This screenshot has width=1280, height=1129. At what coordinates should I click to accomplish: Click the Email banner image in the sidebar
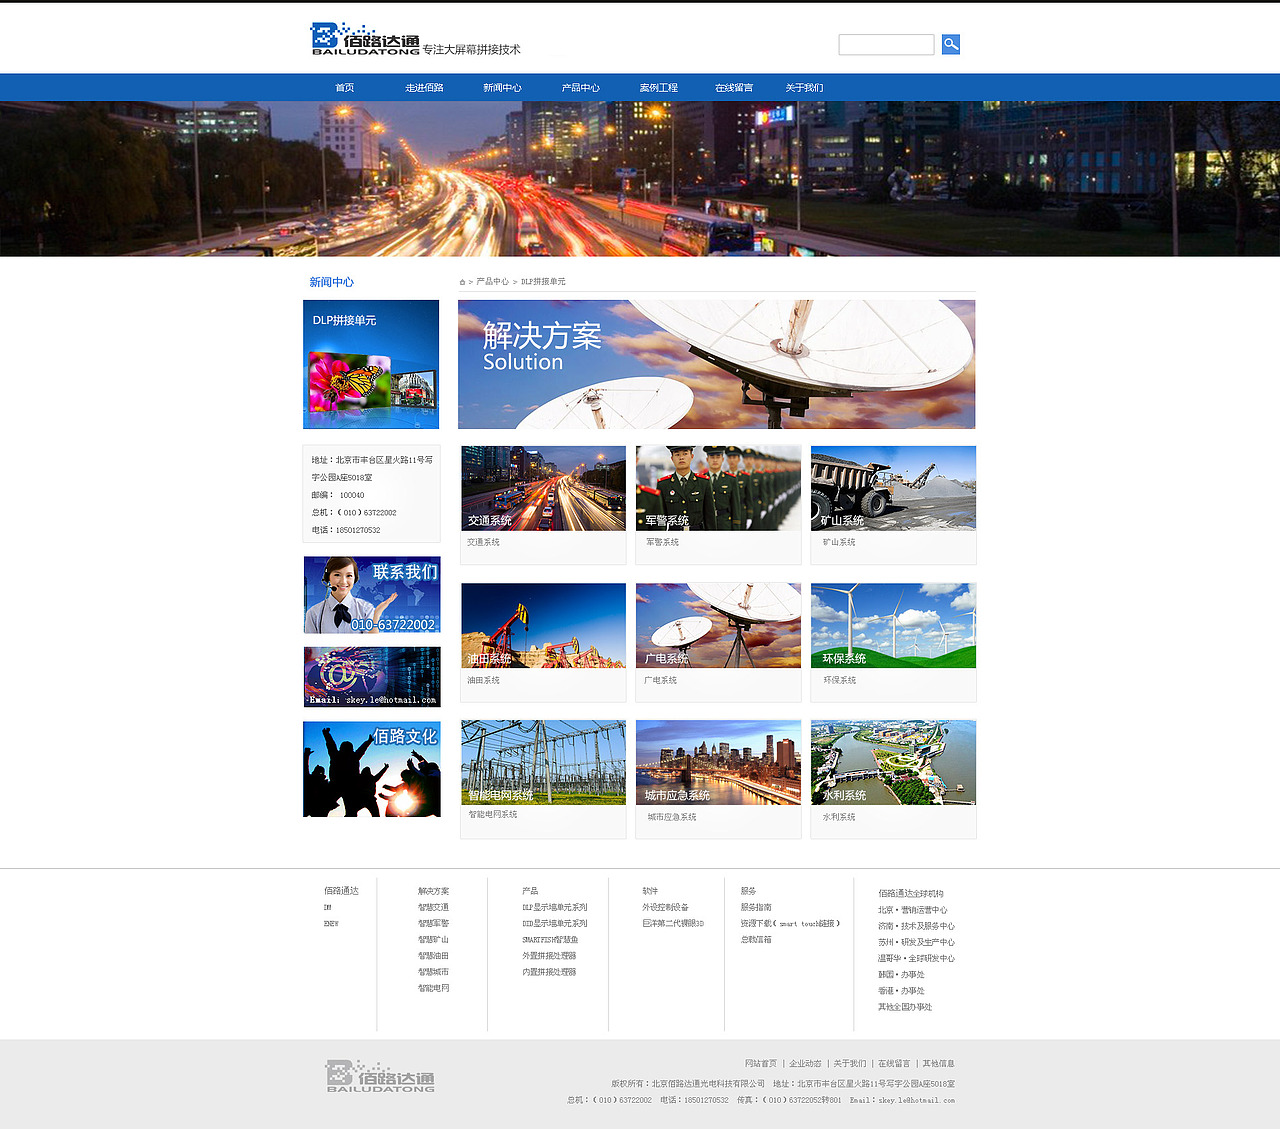372,677
